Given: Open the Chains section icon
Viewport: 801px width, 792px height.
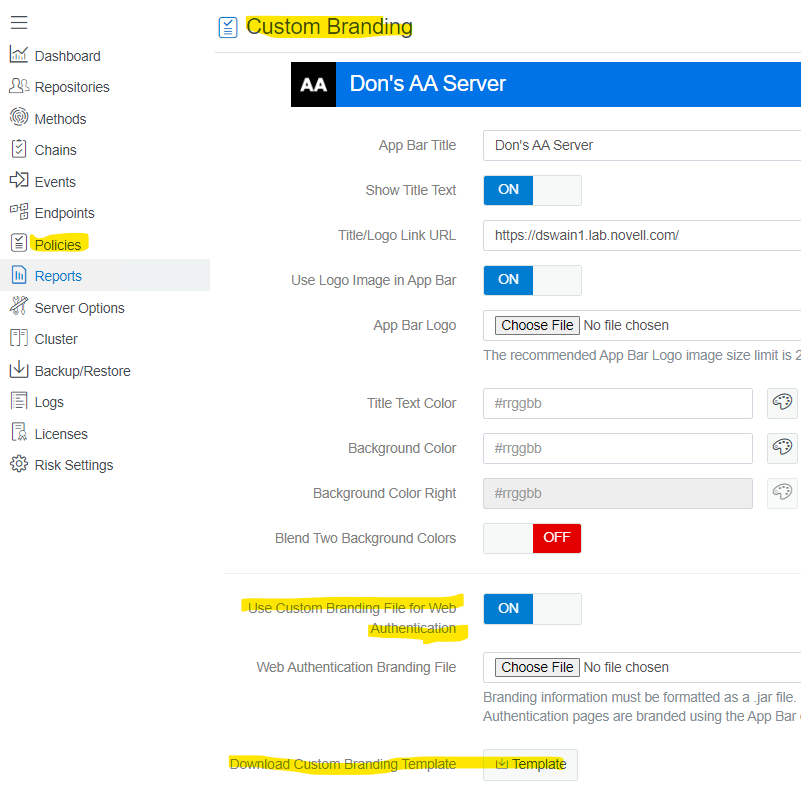Looking at the screenshot, I should pyautogui.click(x=18, y=149).
